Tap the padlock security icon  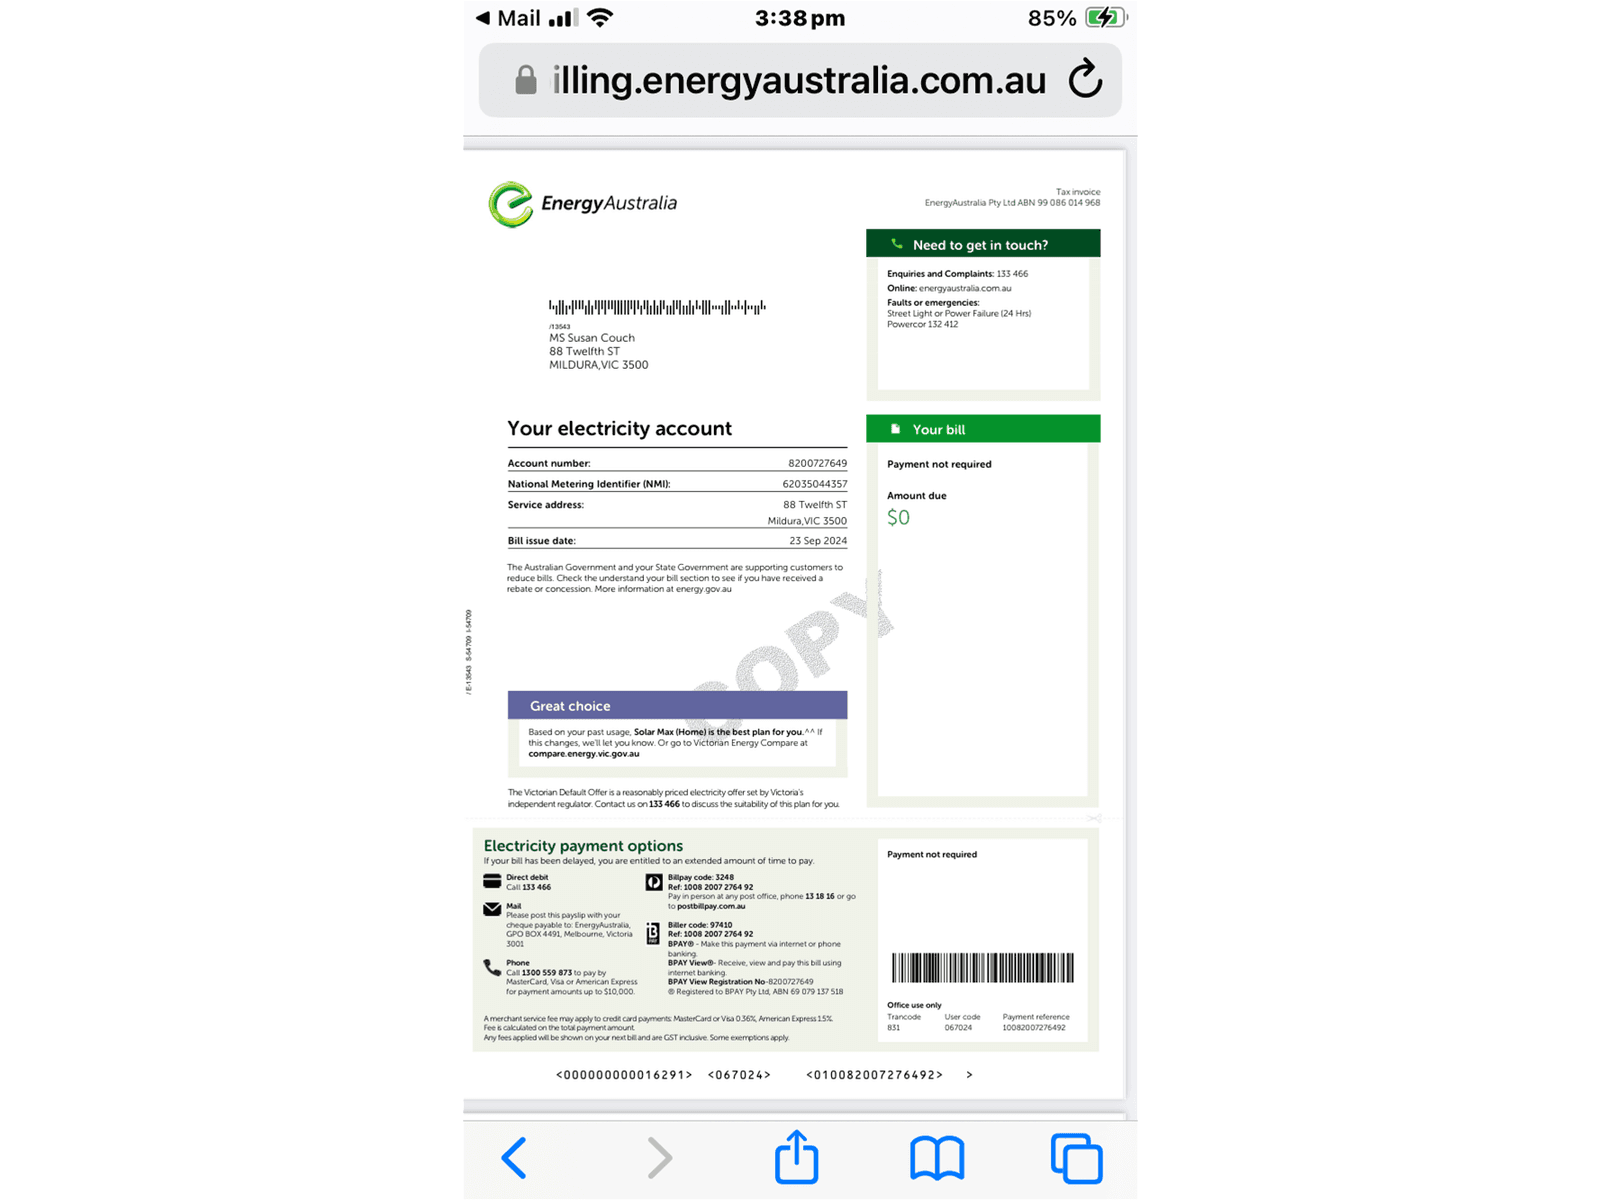526,80
